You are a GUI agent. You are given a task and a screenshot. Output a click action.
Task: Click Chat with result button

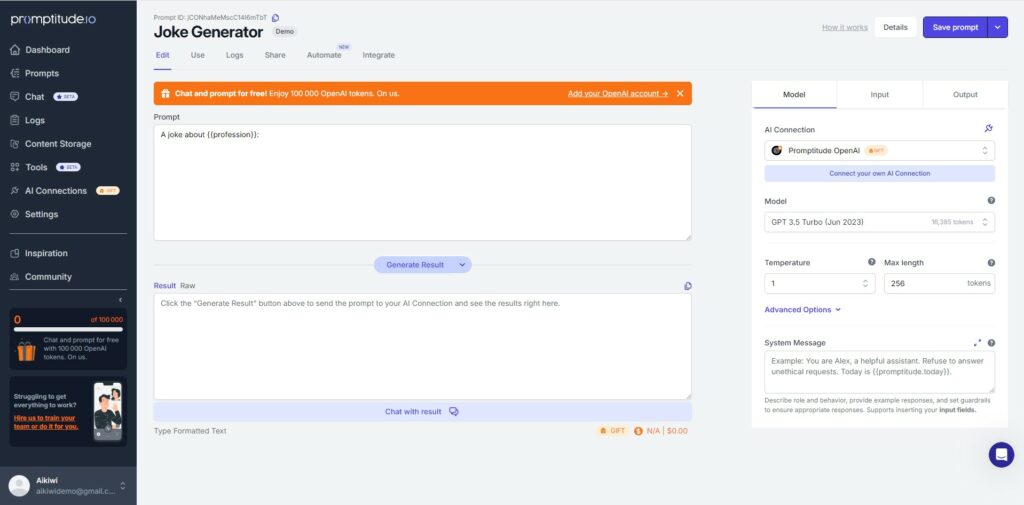(423, 412)
